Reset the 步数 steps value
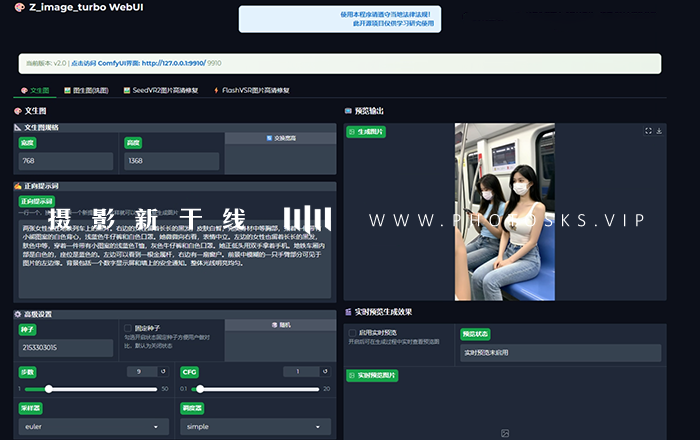Screen dimensions: 700x440 tap(163, 372)
